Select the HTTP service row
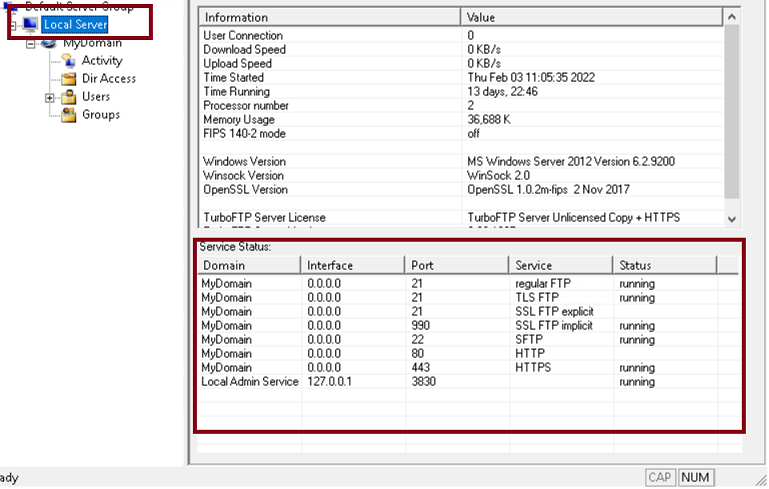 click(468, 354)
